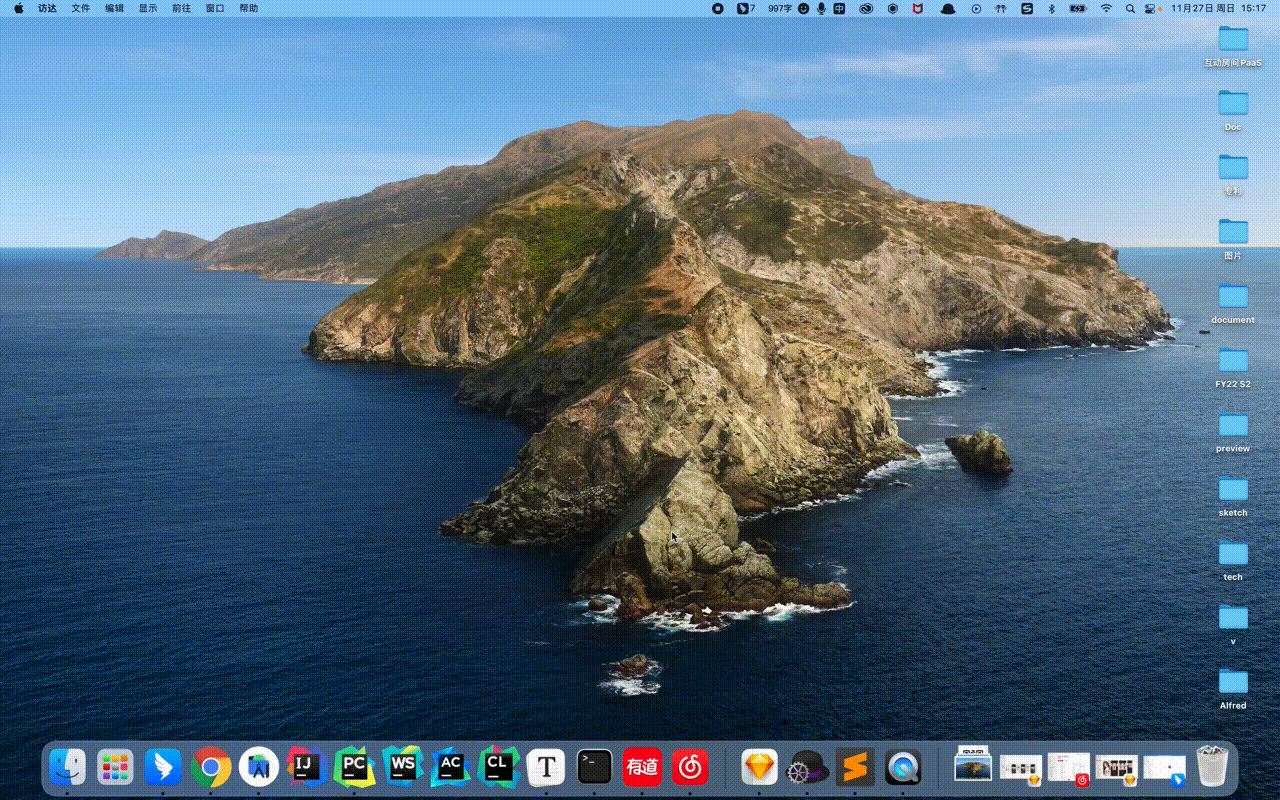Open CLion (CL) from the Dock
Image resolution: width=1280 pixels, height=800 pixels.
pos(498,767)
